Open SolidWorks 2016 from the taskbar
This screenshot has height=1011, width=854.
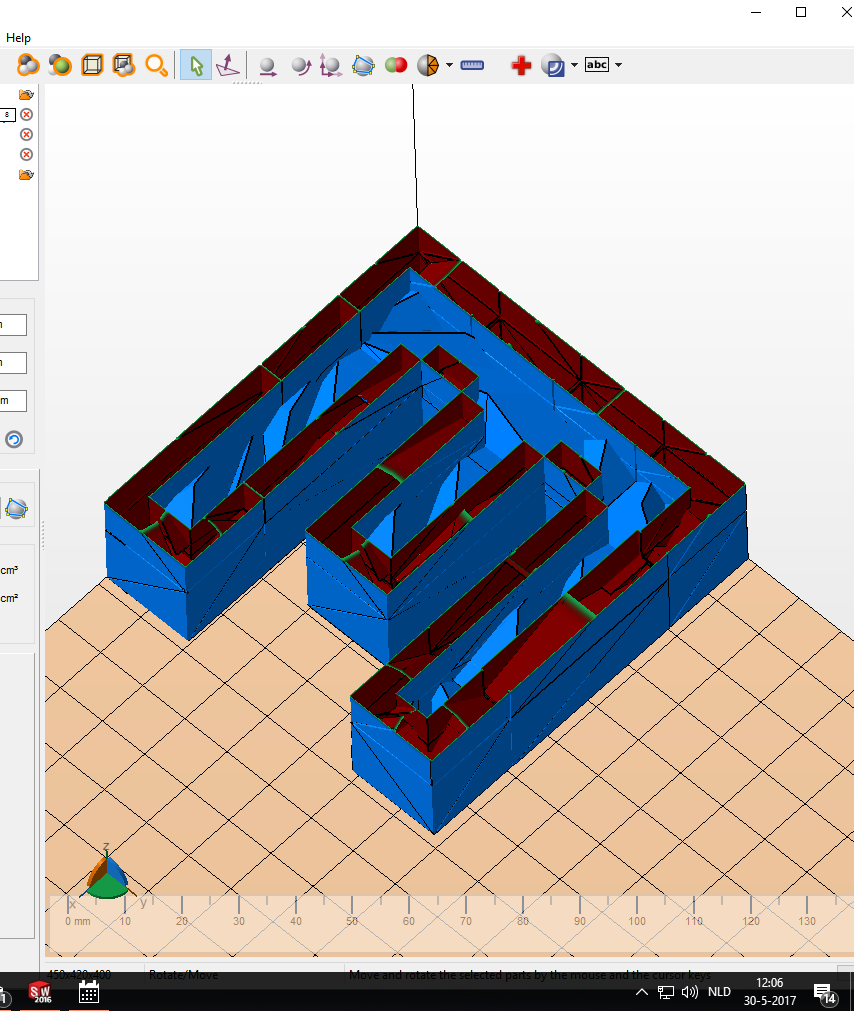pos(41,993)
